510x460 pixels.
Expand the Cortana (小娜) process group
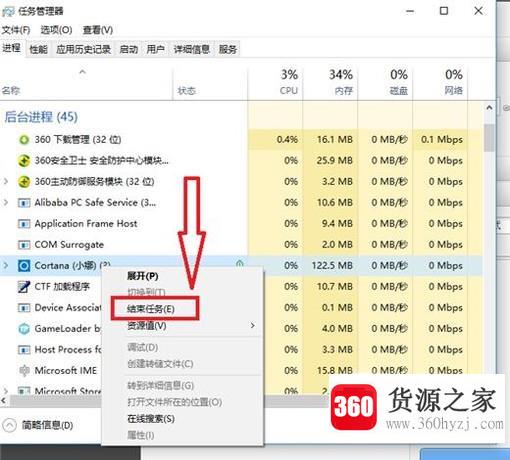(6, 266)
